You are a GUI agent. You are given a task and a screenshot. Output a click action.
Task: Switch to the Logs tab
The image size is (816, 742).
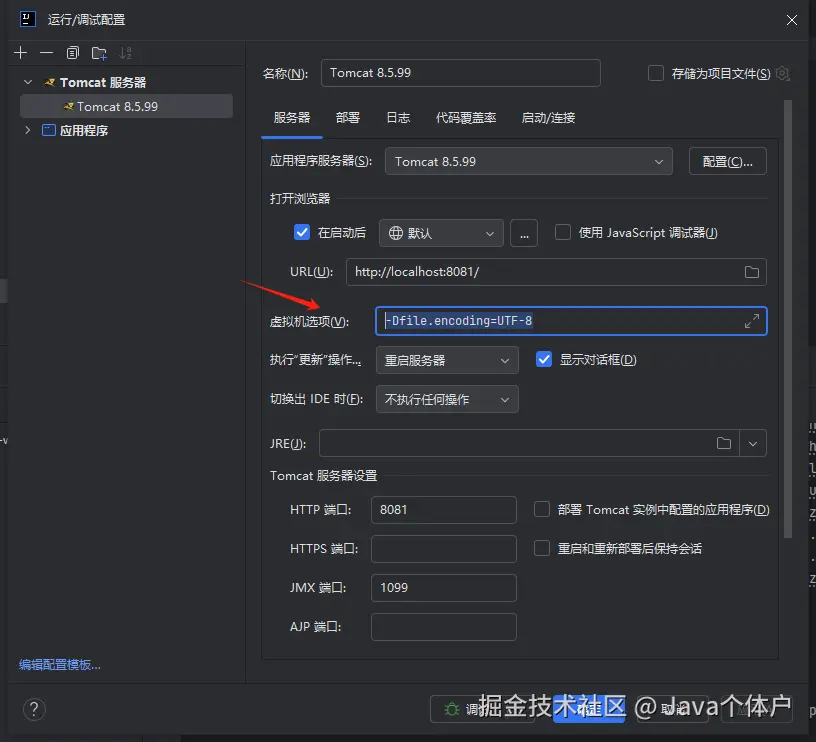(x=398, y=118)
